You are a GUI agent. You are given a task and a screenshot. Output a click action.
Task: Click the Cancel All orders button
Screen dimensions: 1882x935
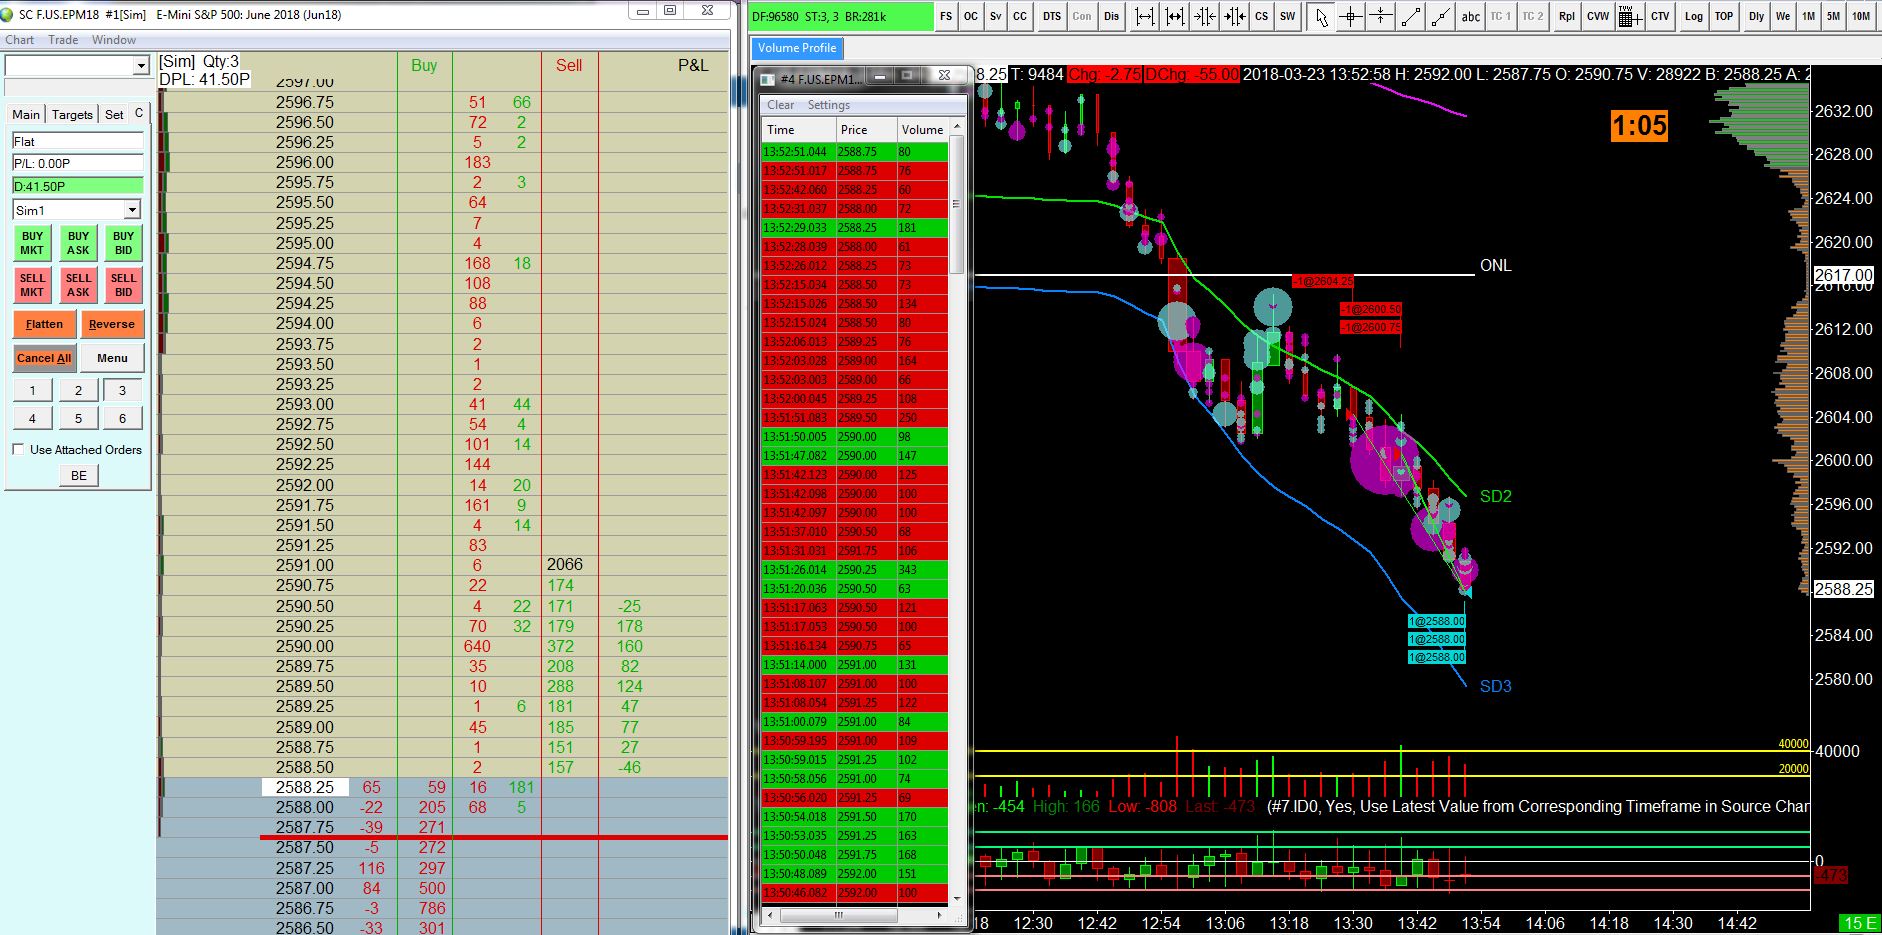(x=44, y=358)
